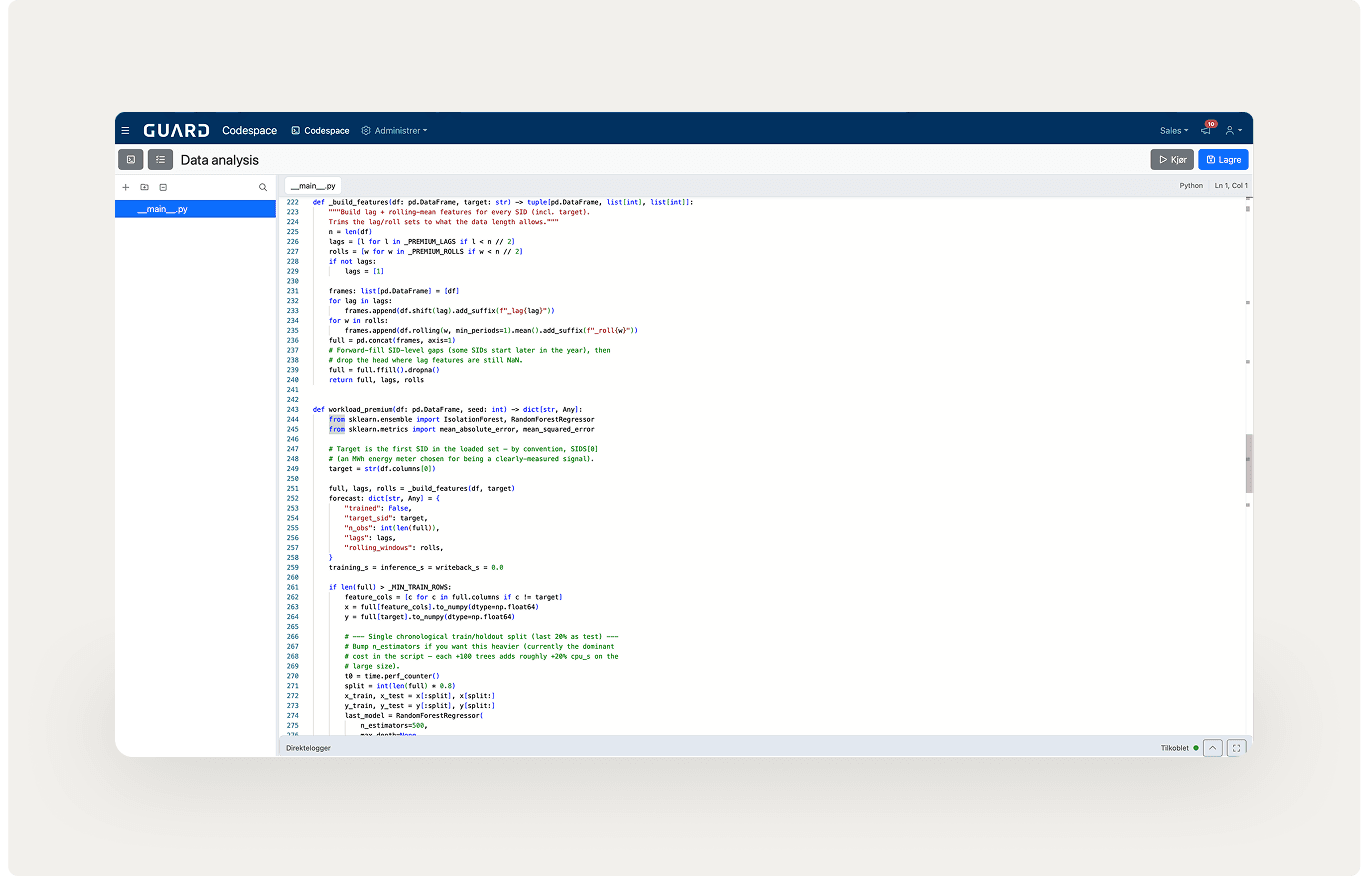Open the Codespace nav link with terminal icon
The image size is (1369, 876).
pyautogui.click(x=320, y=131)
